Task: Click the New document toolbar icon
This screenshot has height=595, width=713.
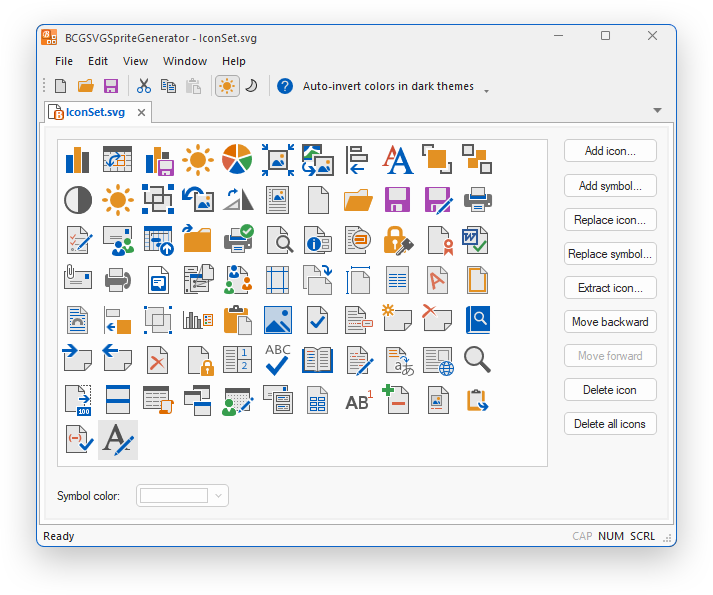Action: tap(60, 86)
